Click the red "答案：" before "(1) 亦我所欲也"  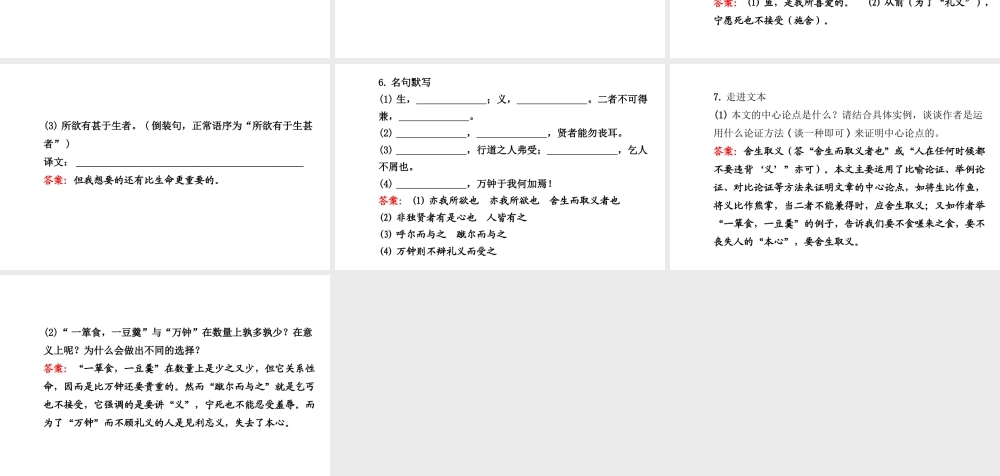point(390,200)
